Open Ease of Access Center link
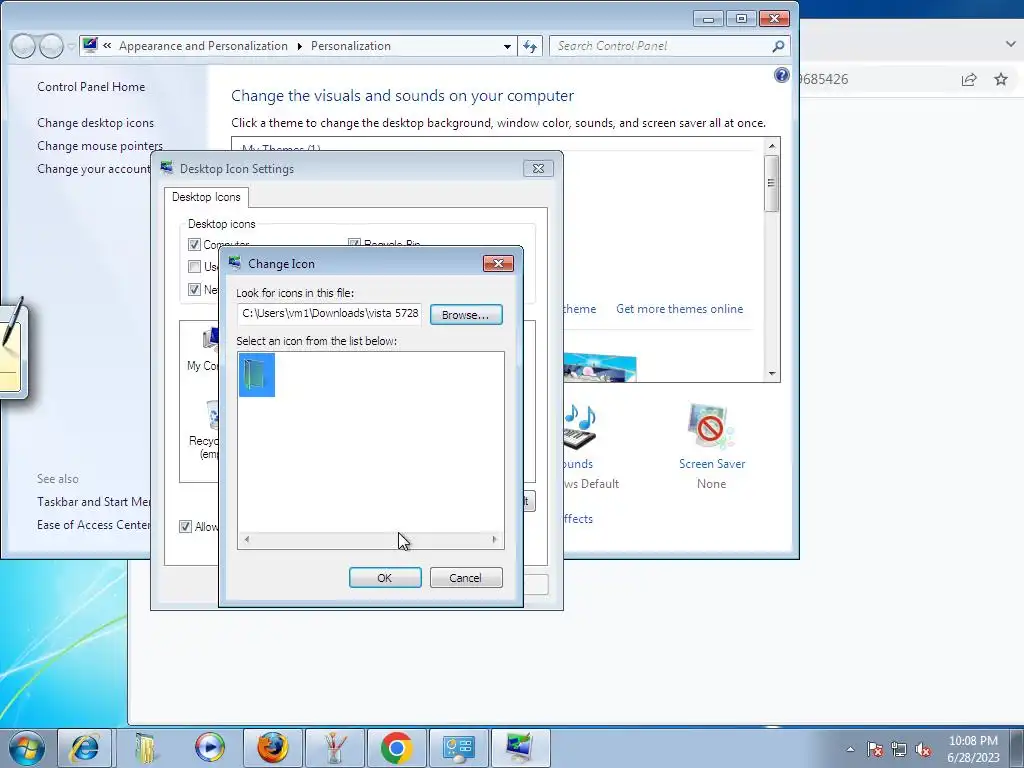 pyautogui.click(x=93, y=524)
